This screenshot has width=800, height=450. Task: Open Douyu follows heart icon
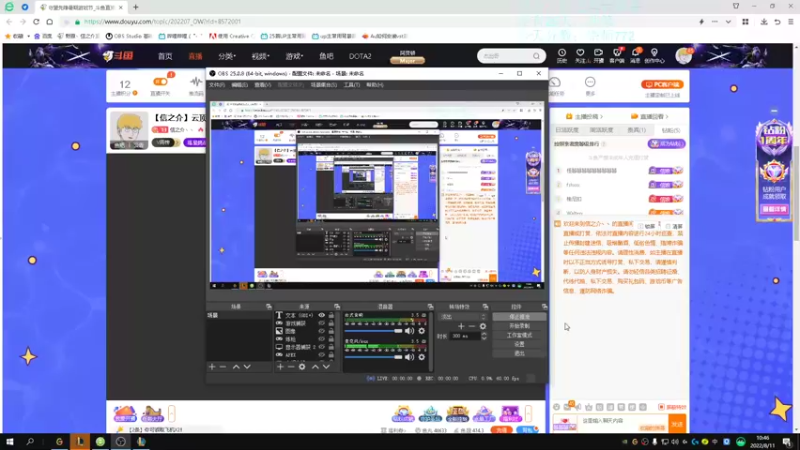click(580, 55)
